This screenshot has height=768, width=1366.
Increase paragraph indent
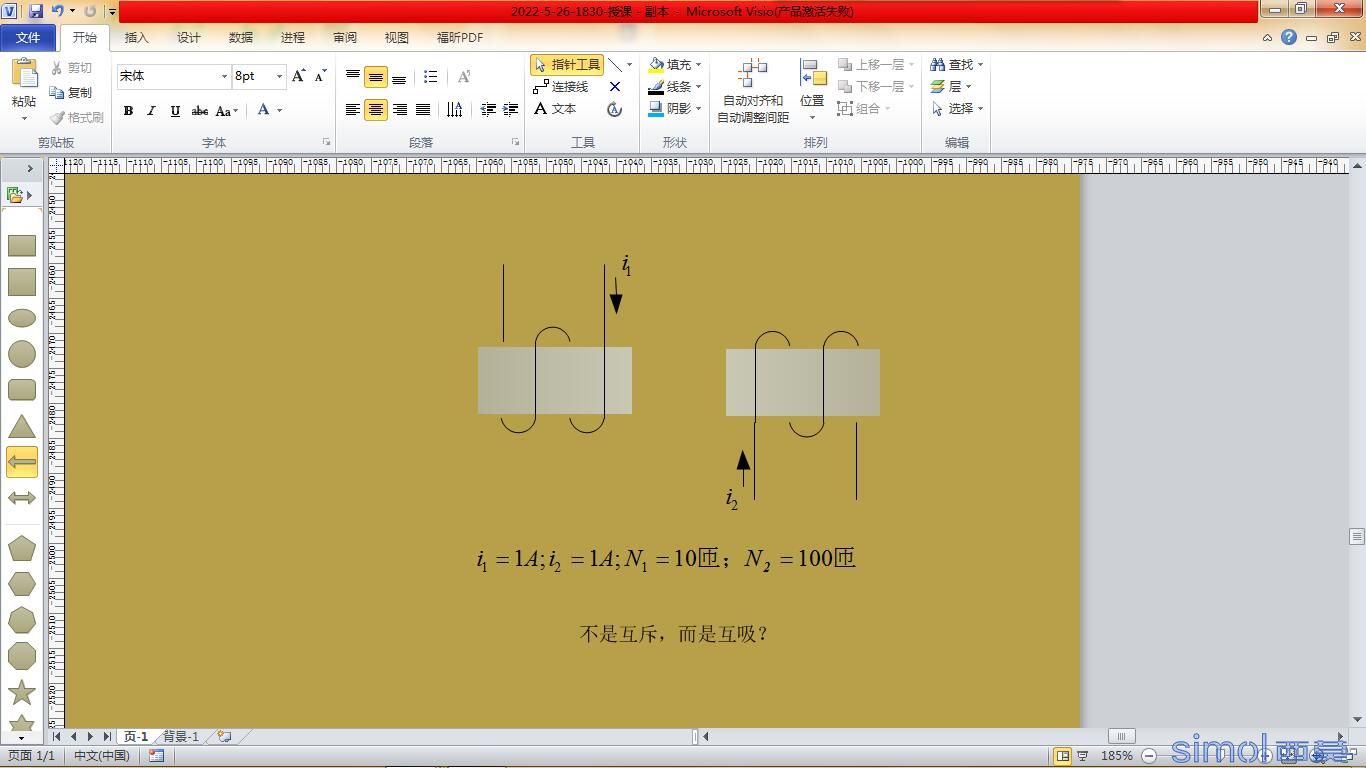(x=511, y=110)
